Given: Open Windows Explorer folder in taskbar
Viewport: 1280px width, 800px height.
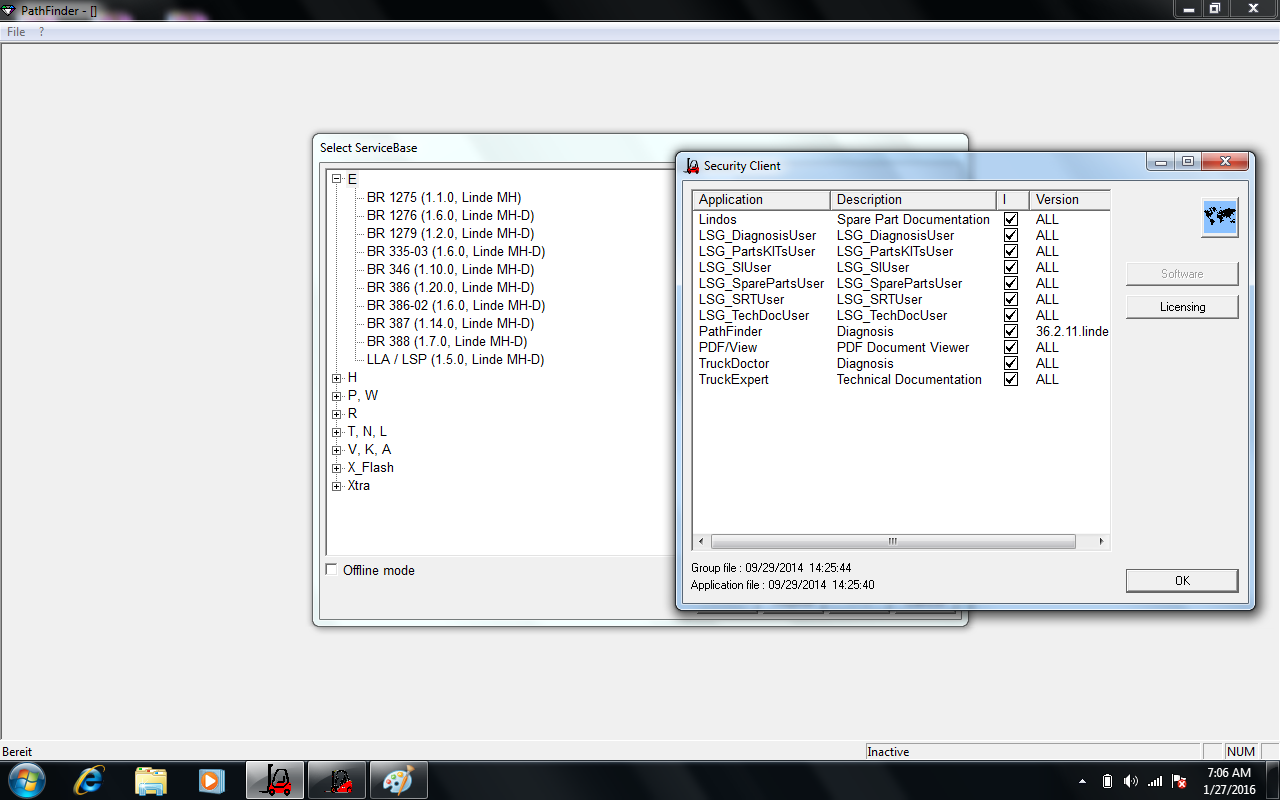Looking at the screenshot, I should click(151, 780).
